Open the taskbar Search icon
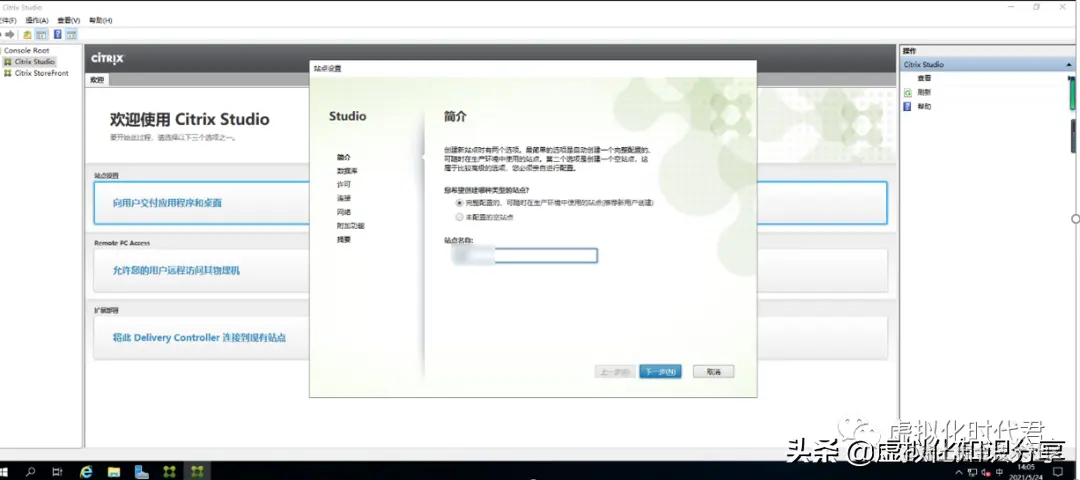The image size is (1080, 480). pos(30,472)
